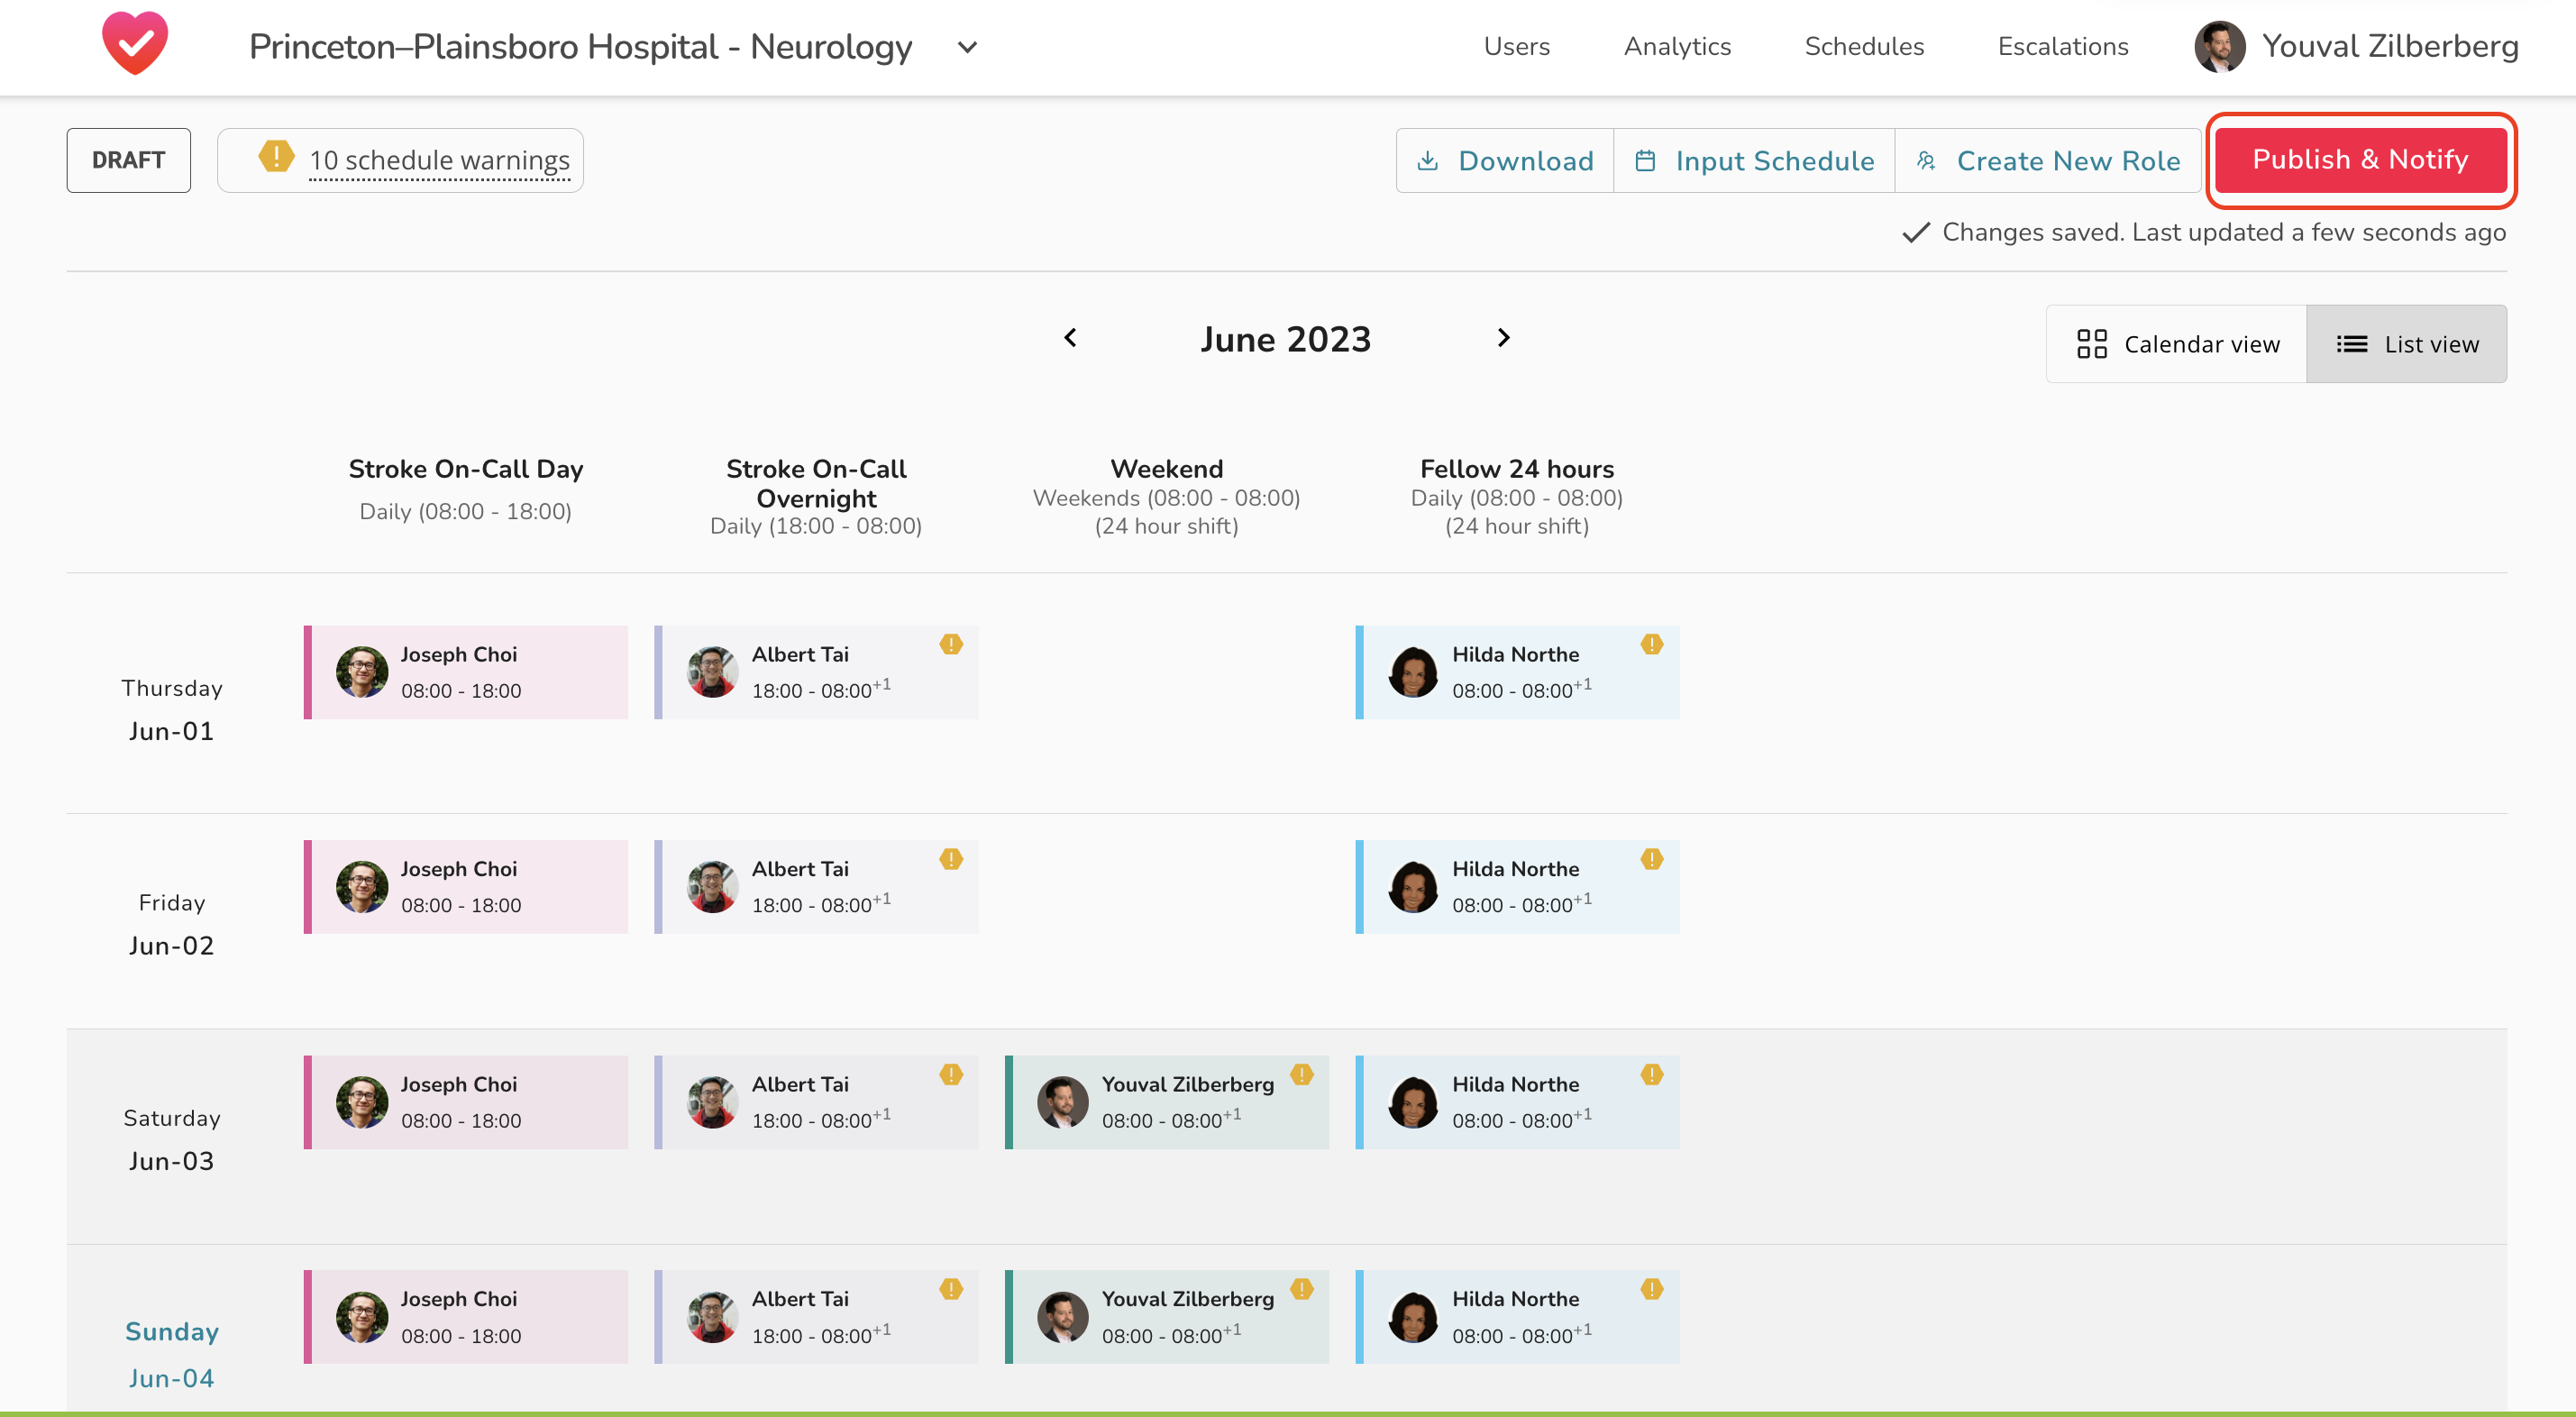Click the Saturday Jun-03 date label
Image resolution: width=2576 pixels, height=1417 pixels.
click(x=171, y=1139)
